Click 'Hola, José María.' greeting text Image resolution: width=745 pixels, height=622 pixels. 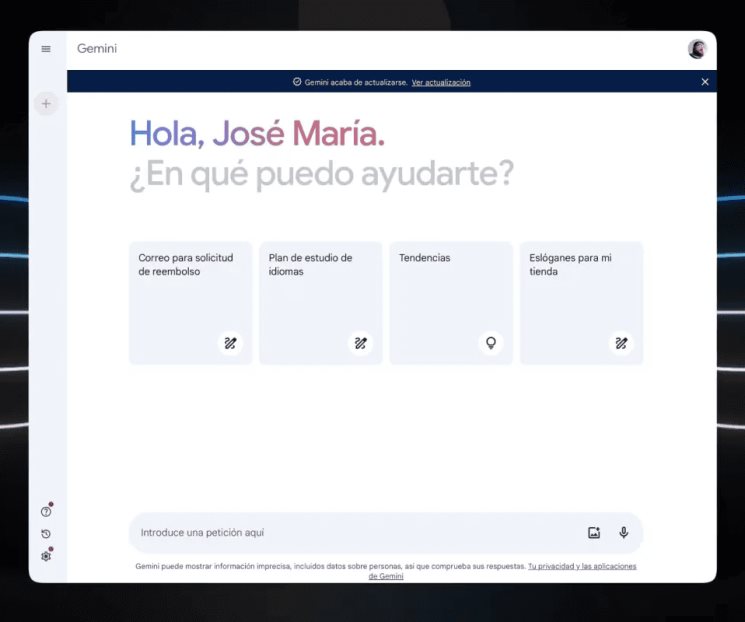[x=257, y=134]
